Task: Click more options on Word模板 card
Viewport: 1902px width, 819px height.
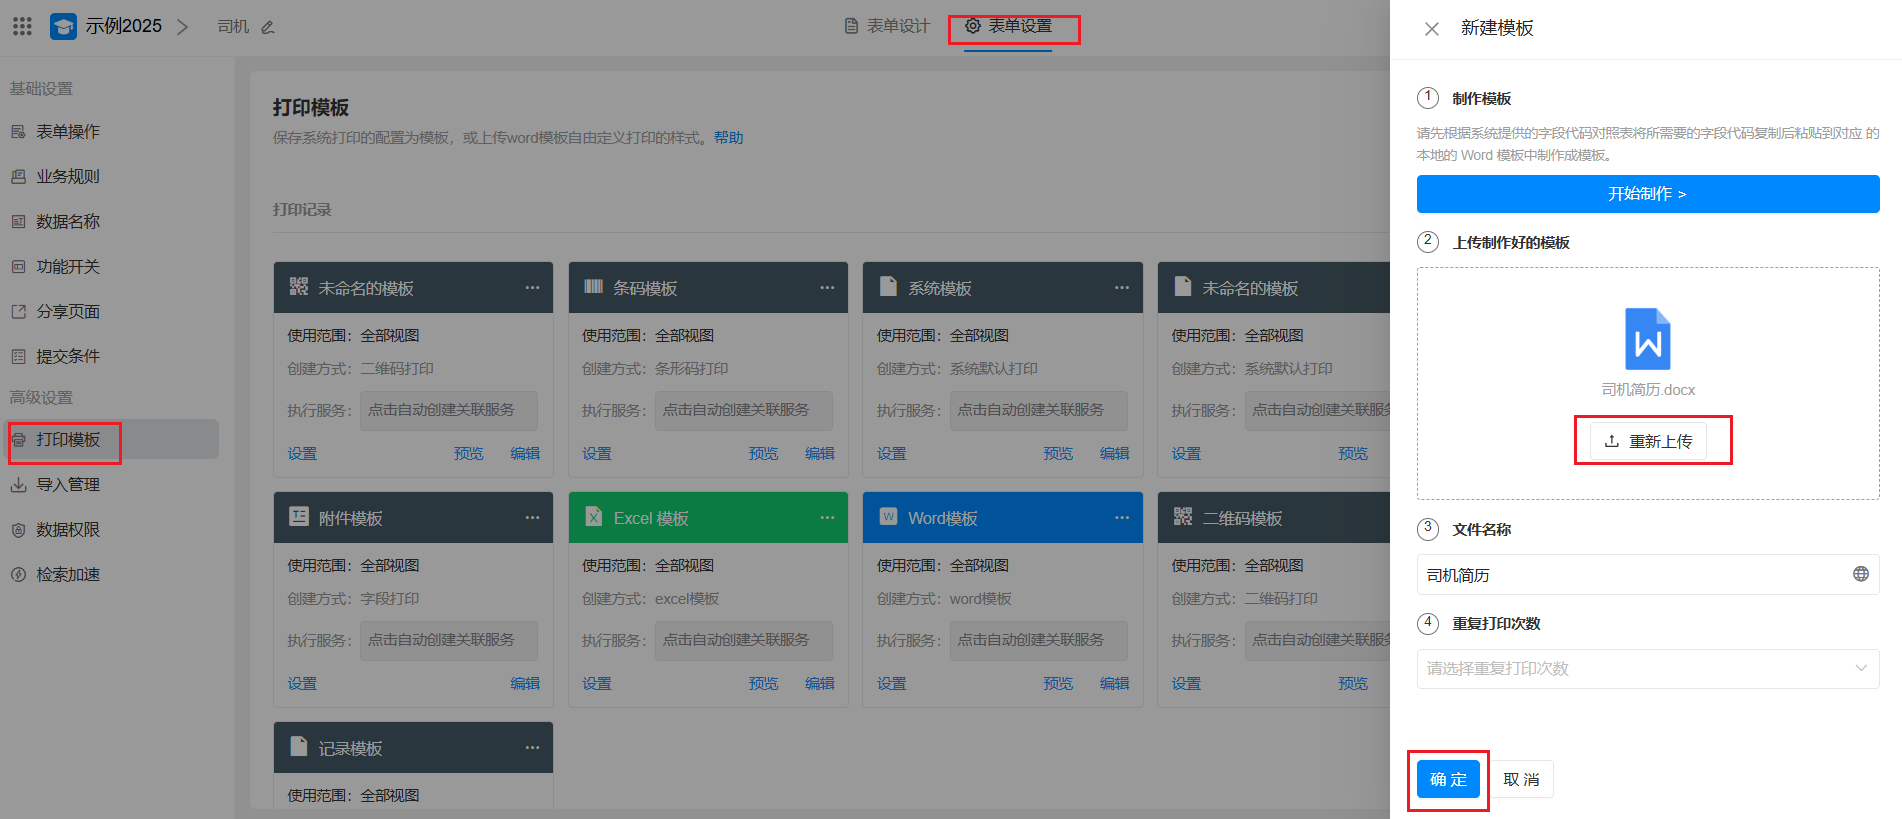Action: click(1122, 518)
